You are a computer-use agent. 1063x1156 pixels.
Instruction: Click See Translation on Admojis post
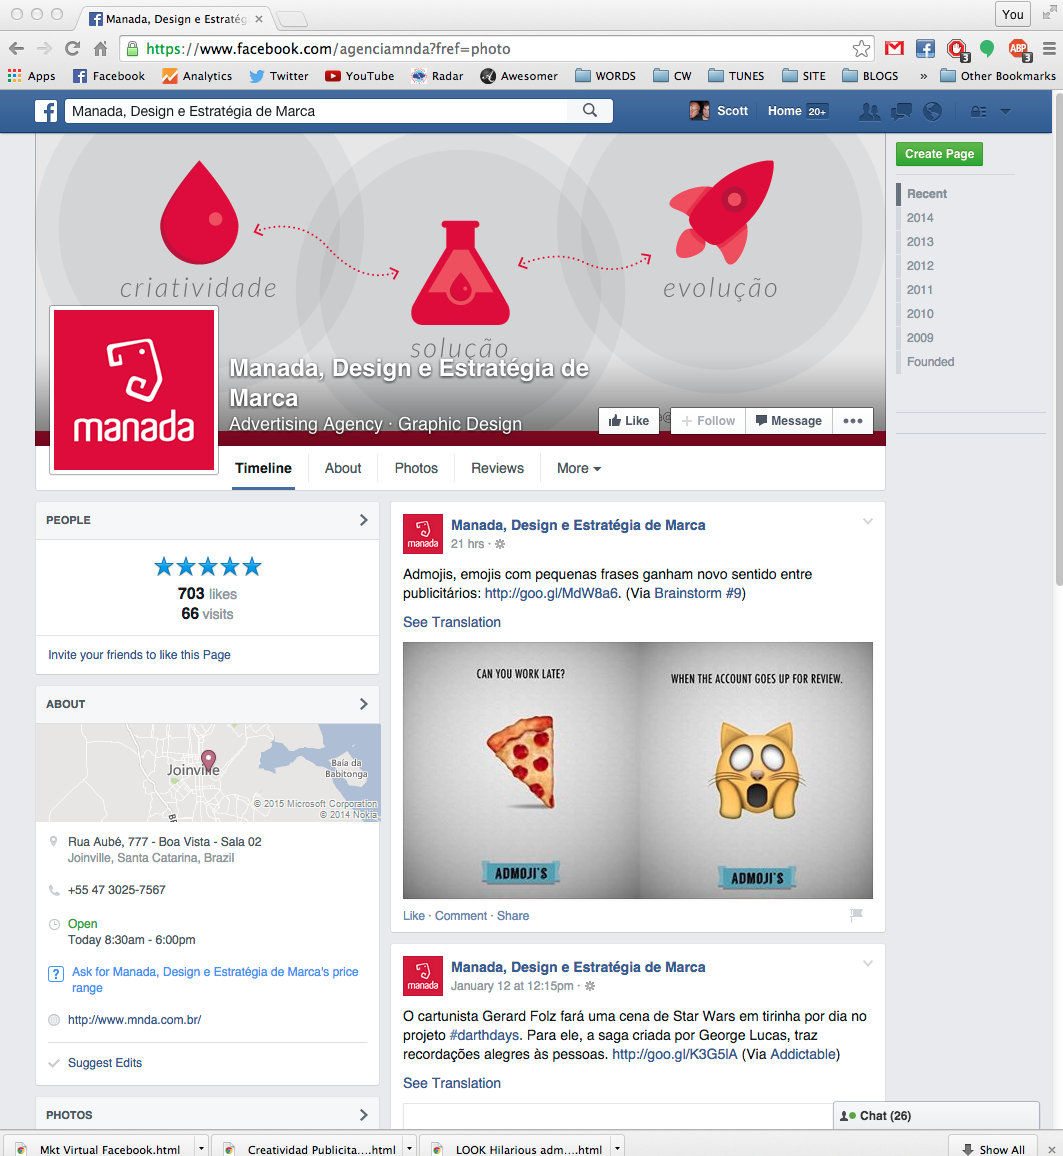pos(452,622)
